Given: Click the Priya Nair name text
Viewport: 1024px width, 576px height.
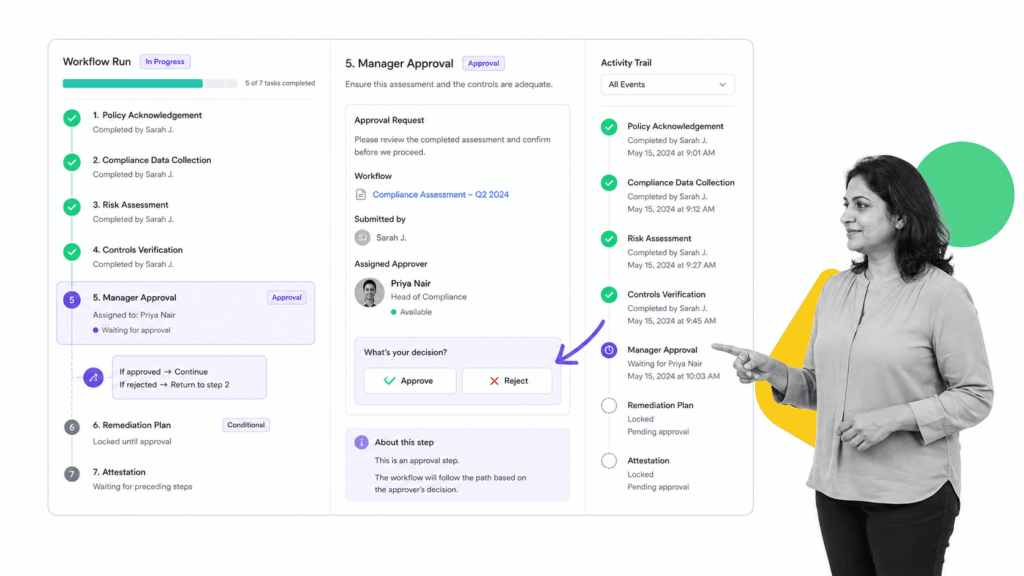Looking at the screenshot, I should [411, 283].
